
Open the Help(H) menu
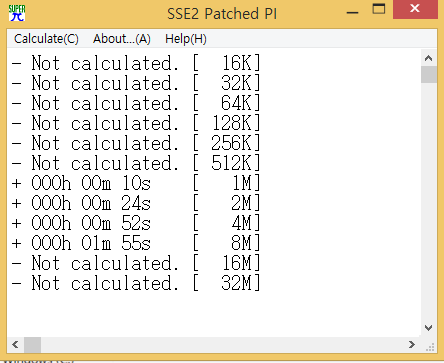[x=186, y=39]
